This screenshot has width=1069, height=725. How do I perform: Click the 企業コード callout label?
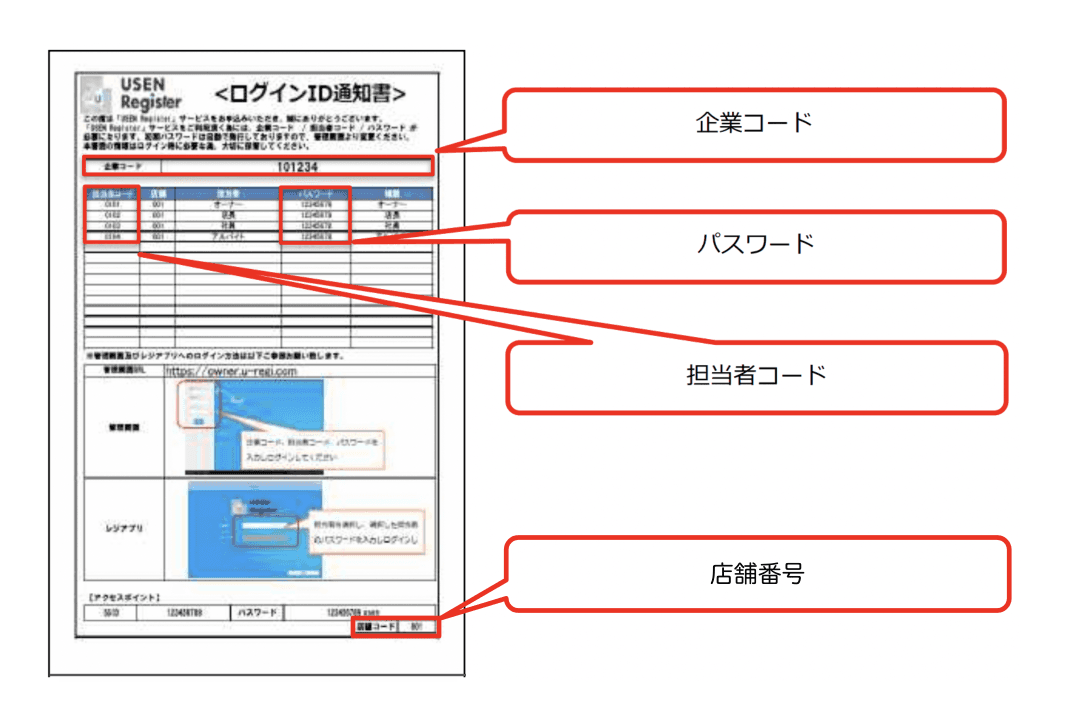click(x=754, y=123)
